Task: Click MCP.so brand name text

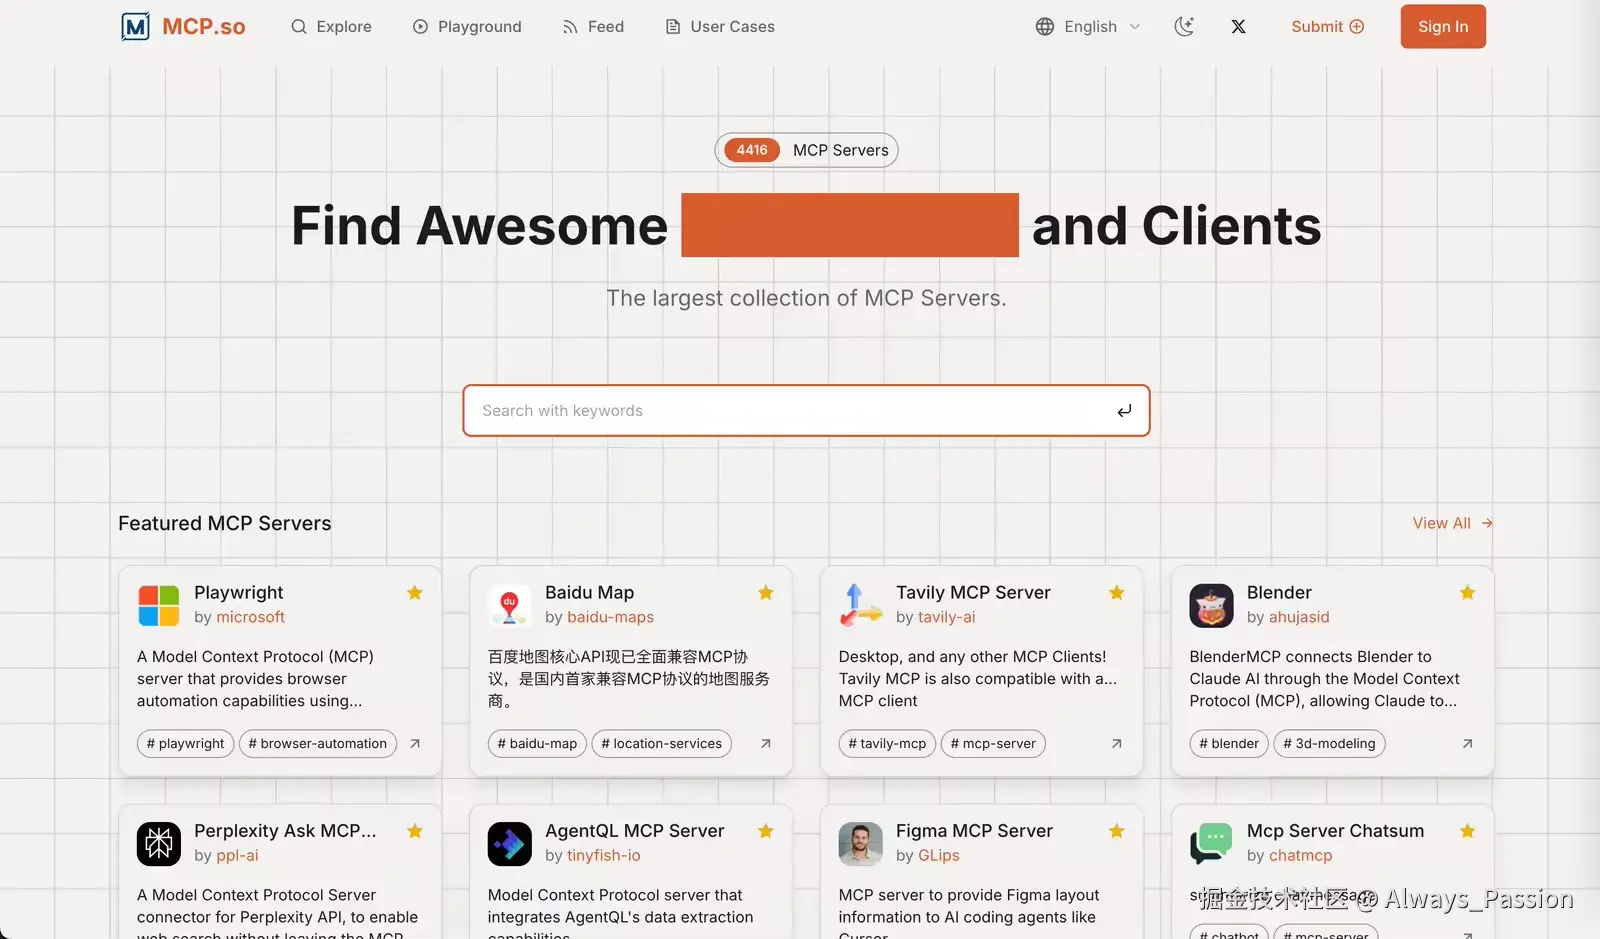Action: coord(204,27)
